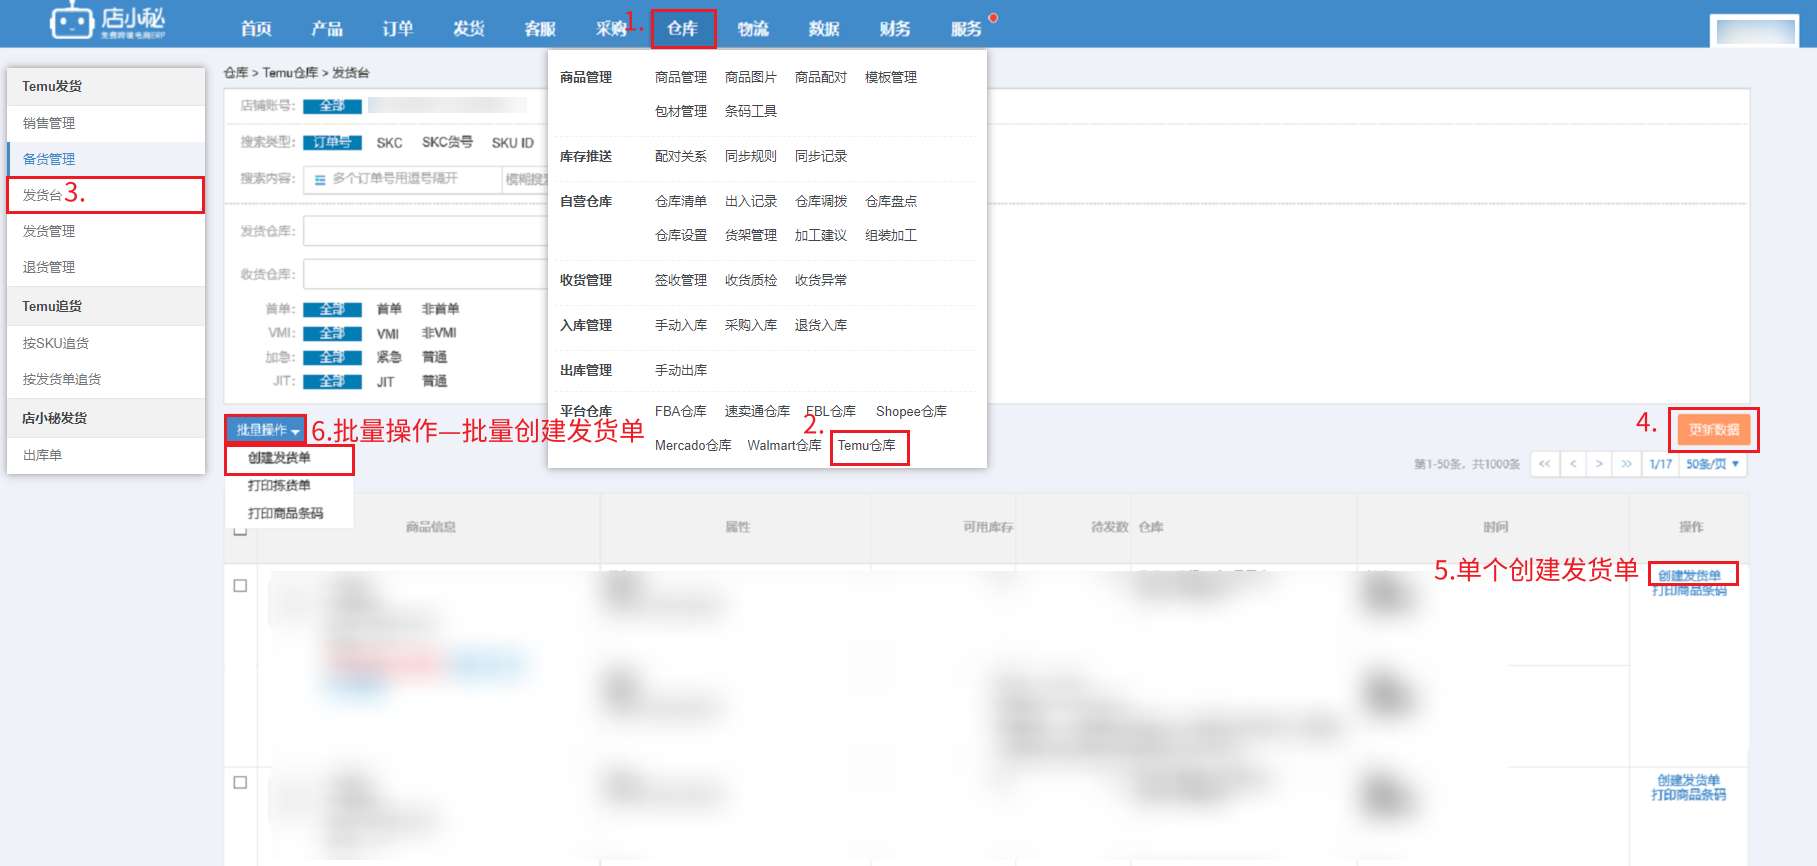Click the user account area at top right
1817x866 pixels.
[x=1755, y=31]
